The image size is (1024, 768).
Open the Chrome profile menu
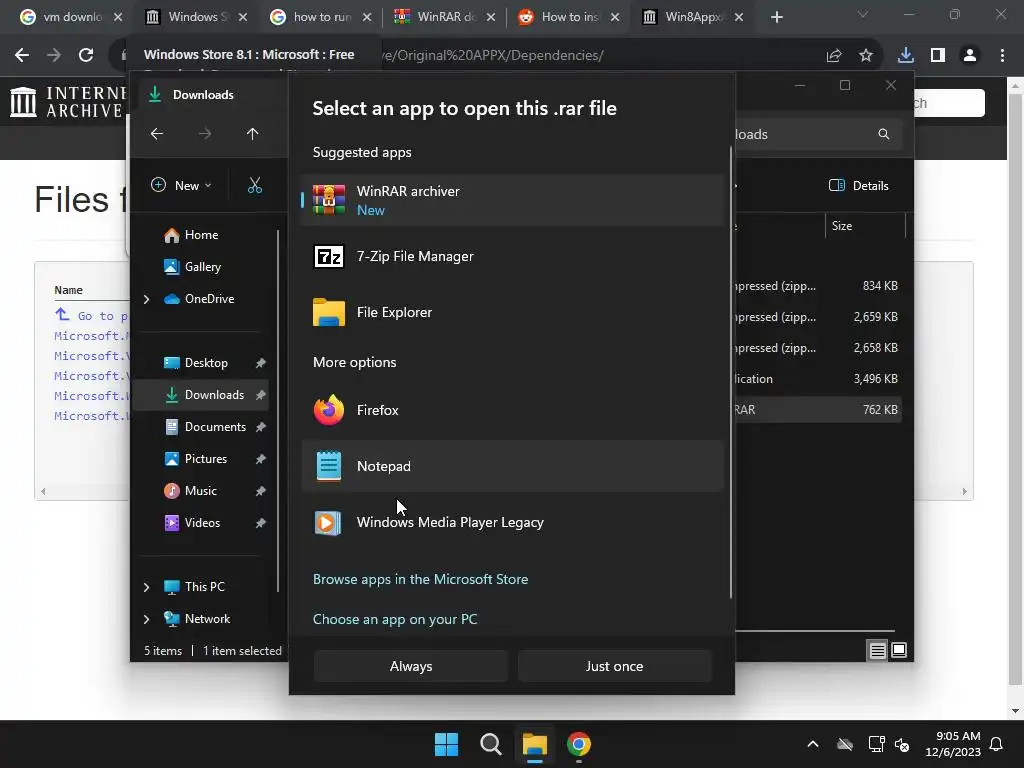(x=970, y=56)
